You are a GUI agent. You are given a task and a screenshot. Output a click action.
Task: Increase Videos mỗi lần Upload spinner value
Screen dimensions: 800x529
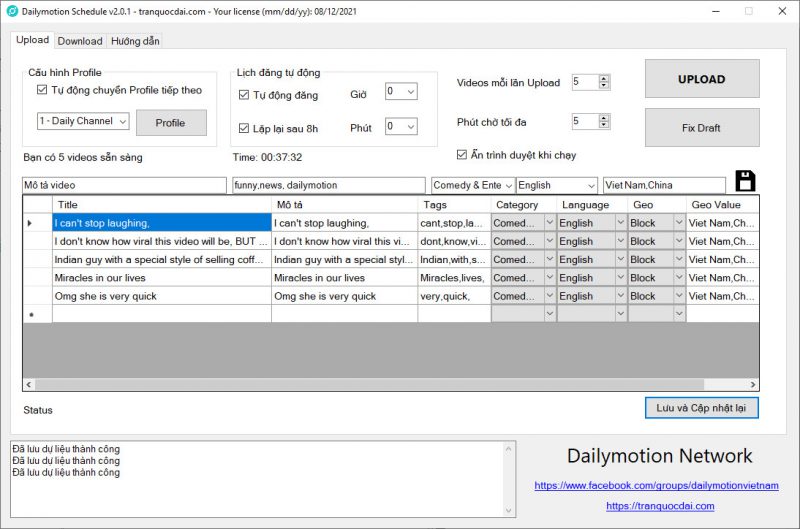coord(604,79)
